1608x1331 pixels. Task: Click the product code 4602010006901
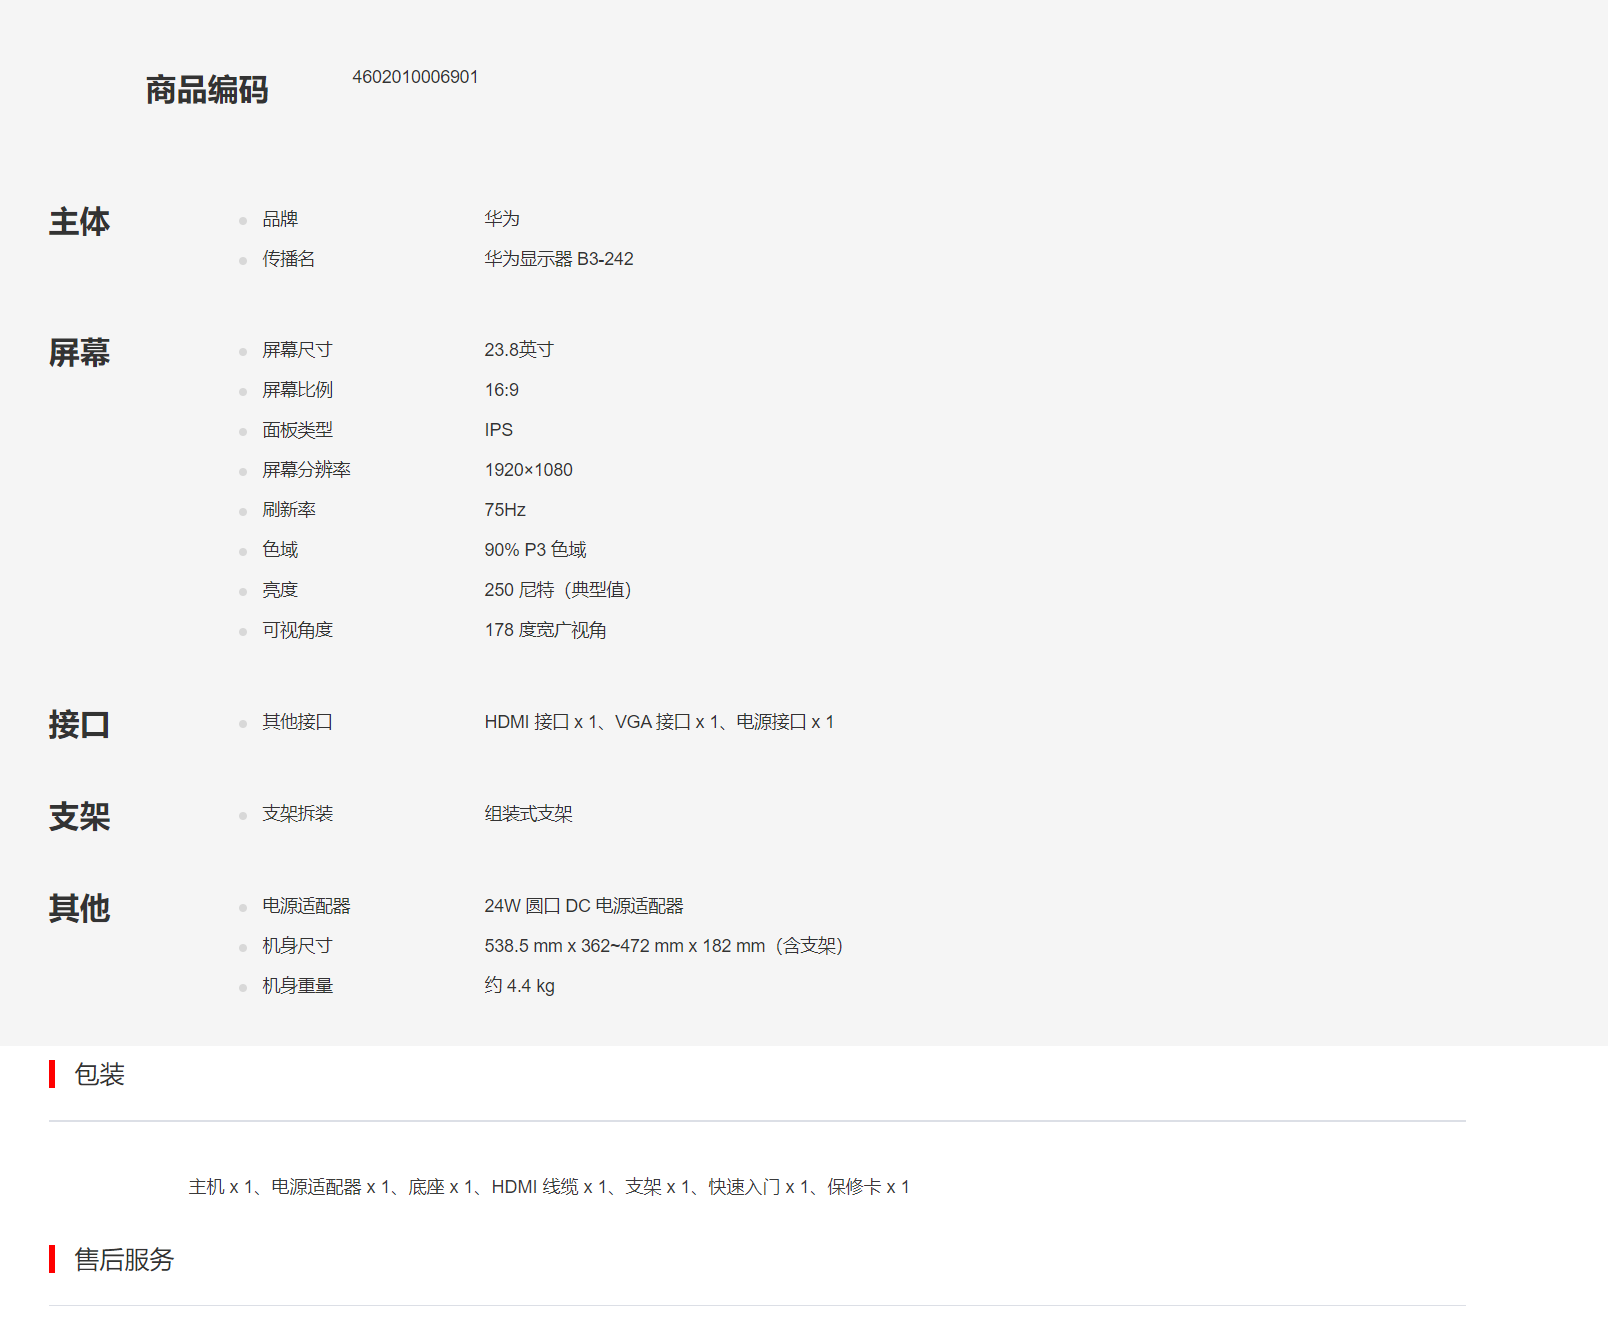coord(415,77)
